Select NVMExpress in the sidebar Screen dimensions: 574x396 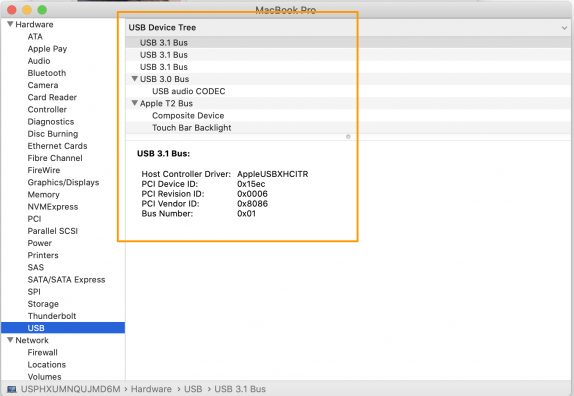[53, 206]
